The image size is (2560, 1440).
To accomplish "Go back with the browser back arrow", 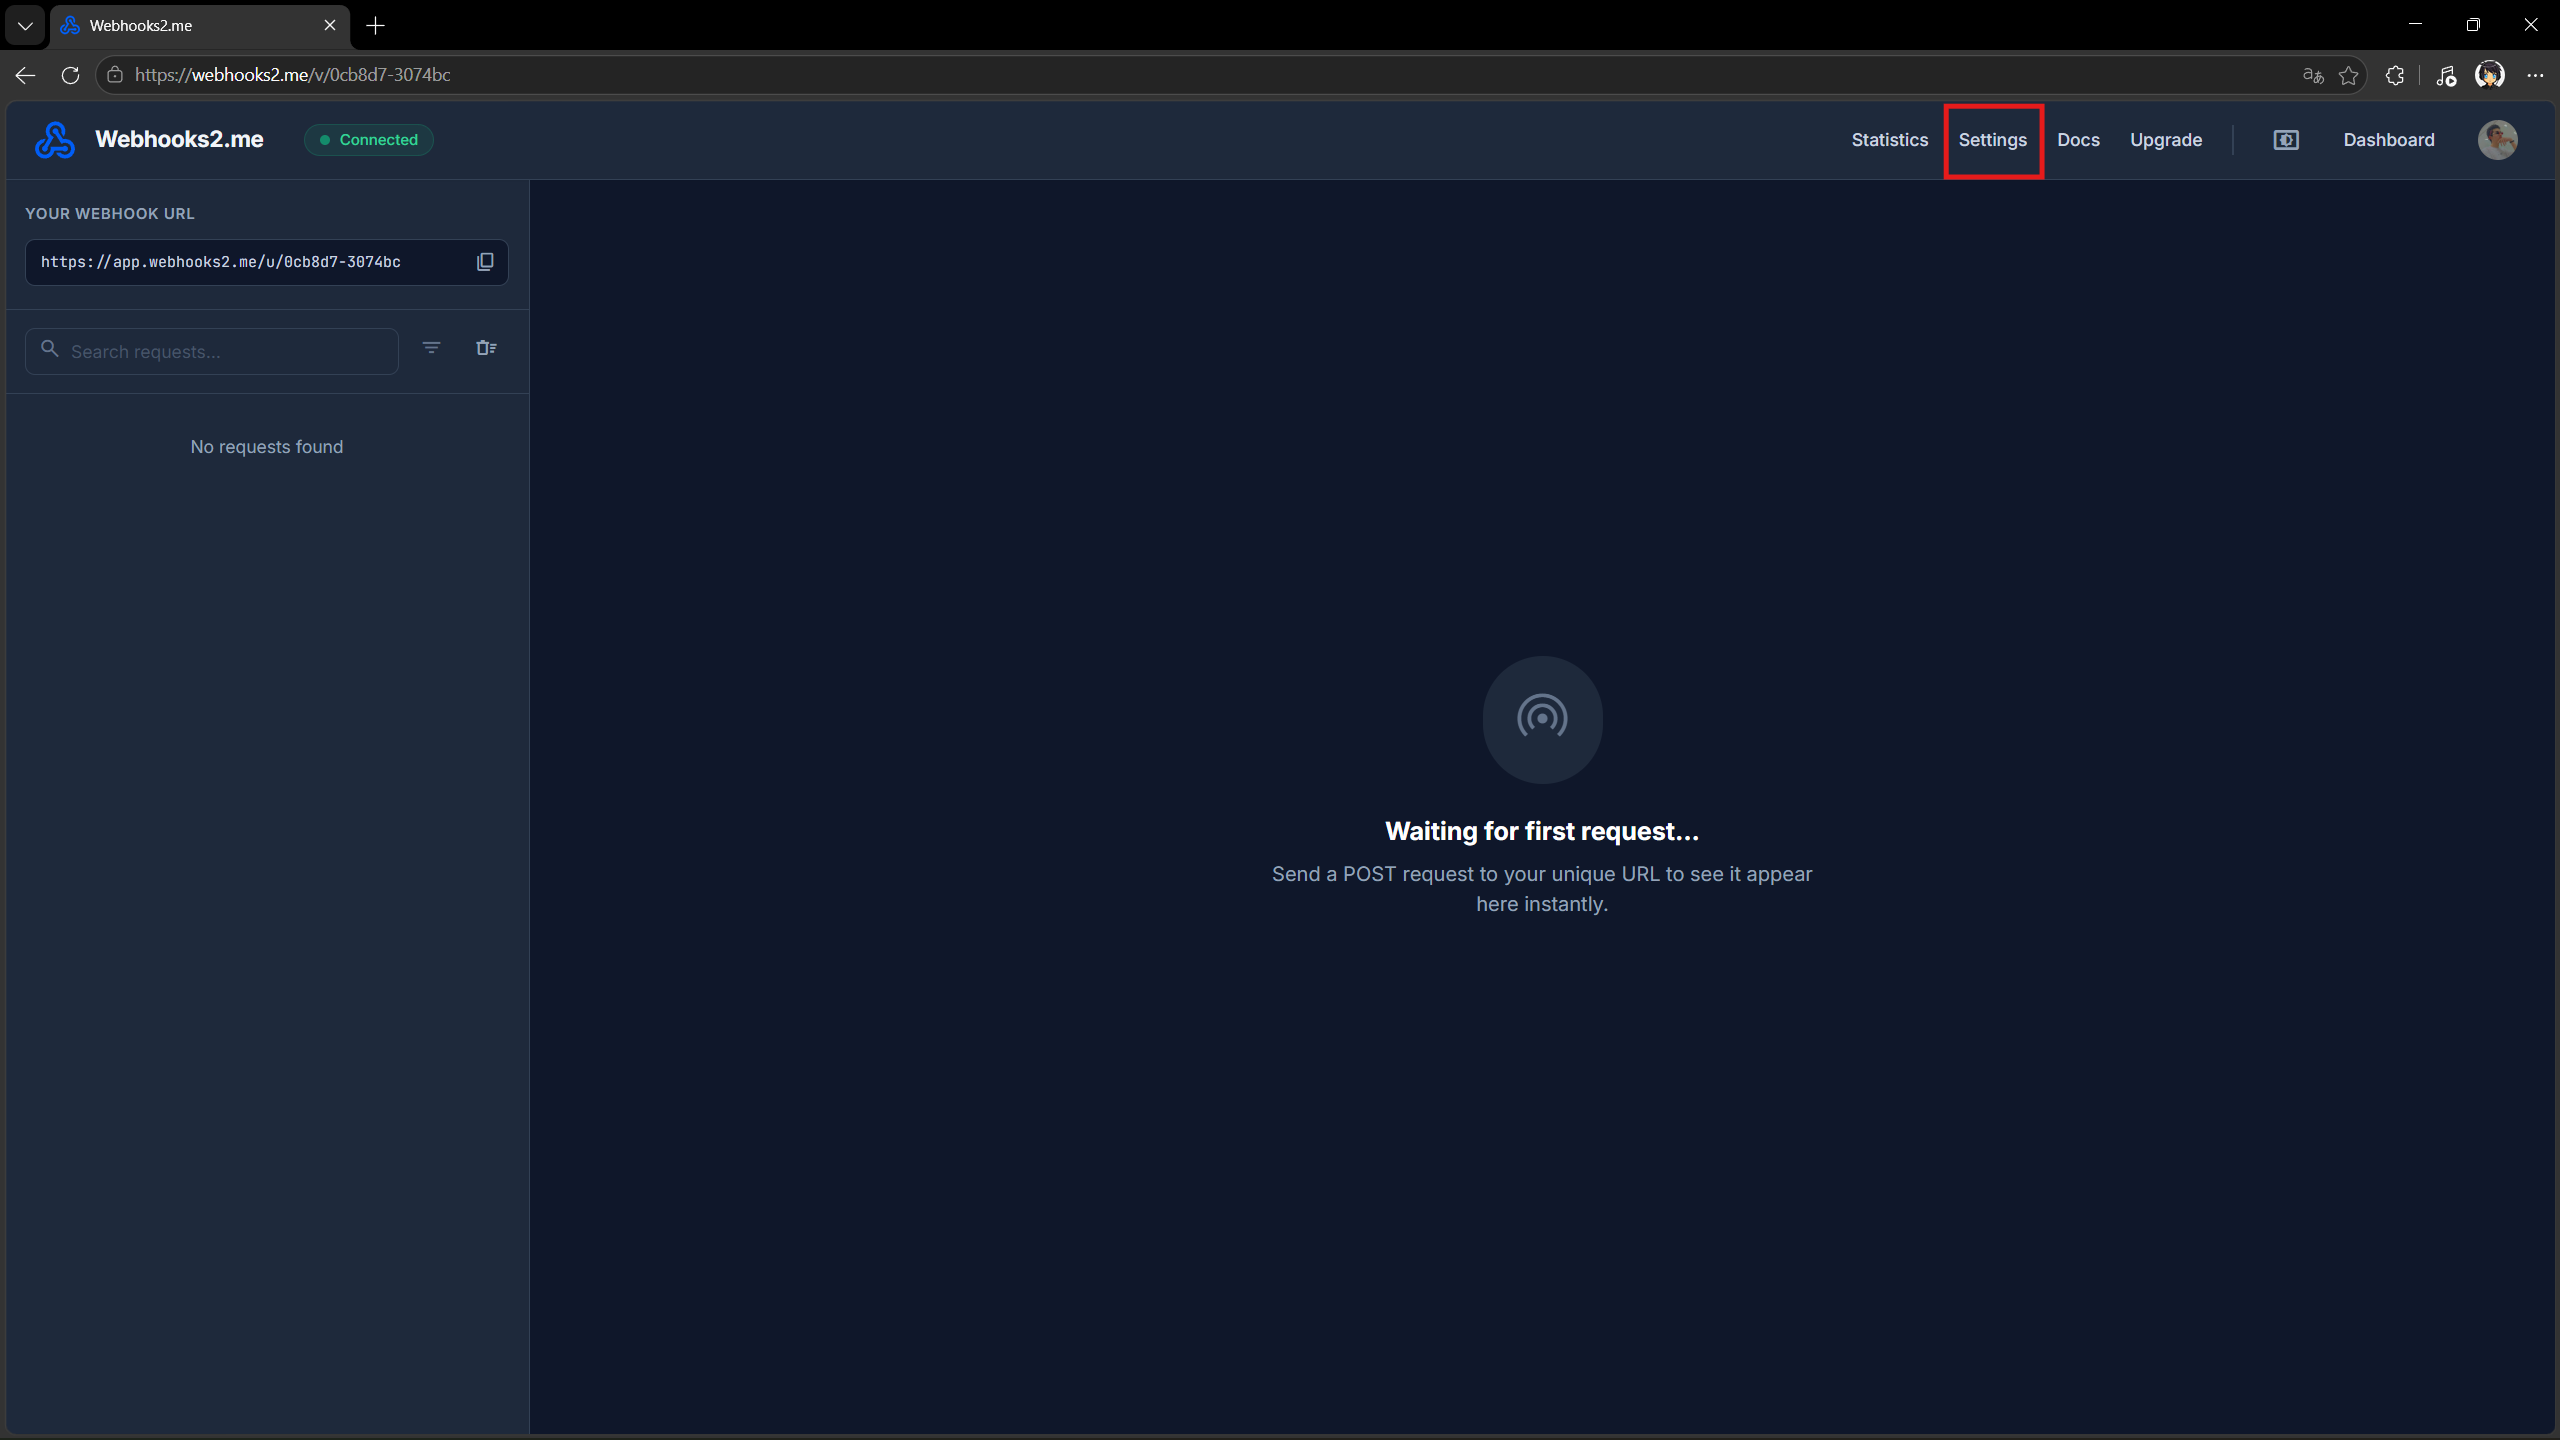I will tap(25, 75).
